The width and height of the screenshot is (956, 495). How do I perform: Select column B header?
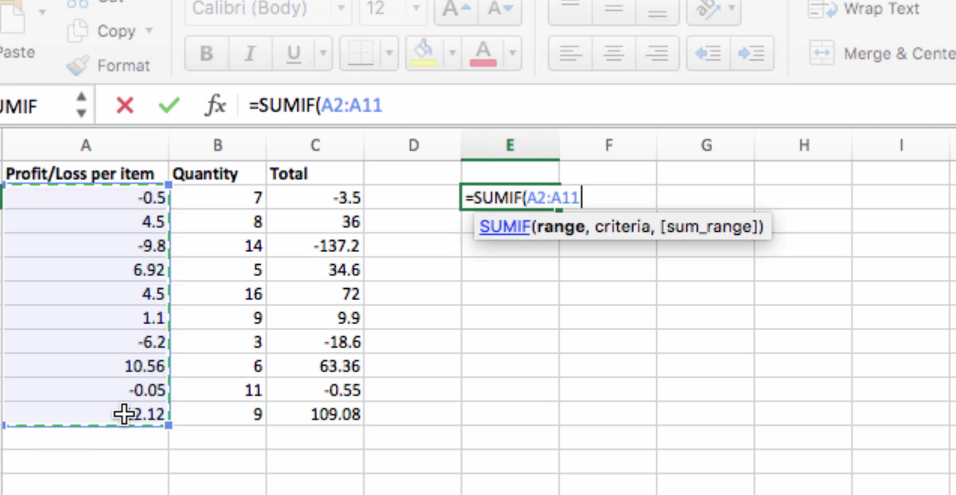point(217,145)
